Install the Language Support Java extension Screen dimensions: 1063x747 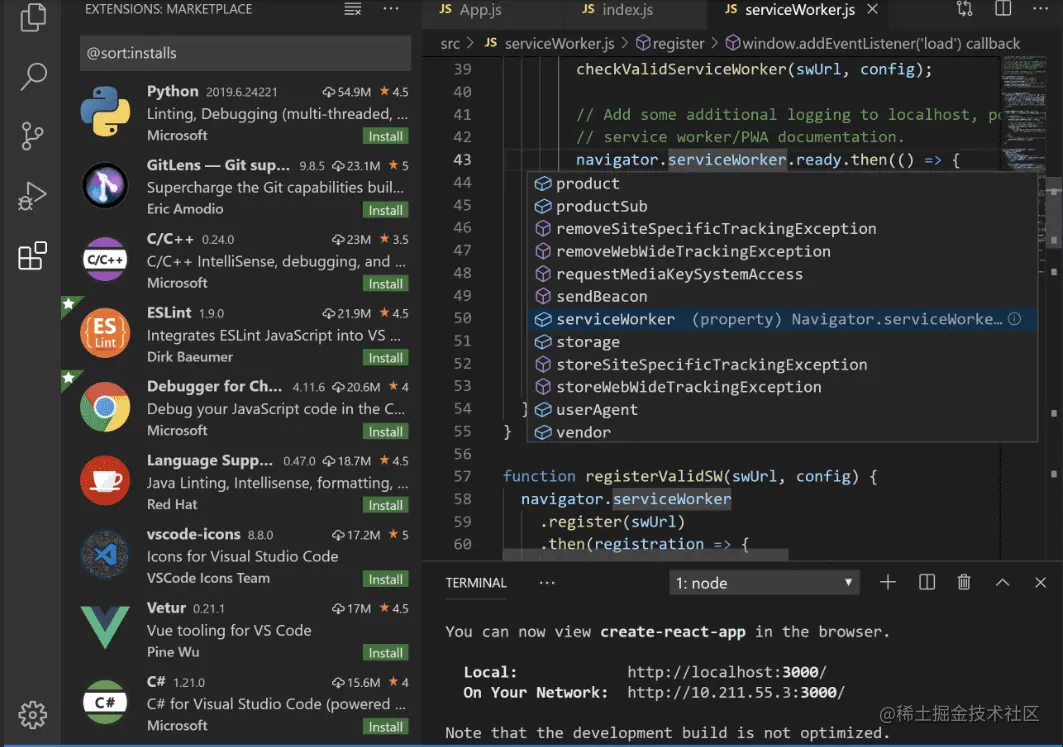(x=385, y=506)
